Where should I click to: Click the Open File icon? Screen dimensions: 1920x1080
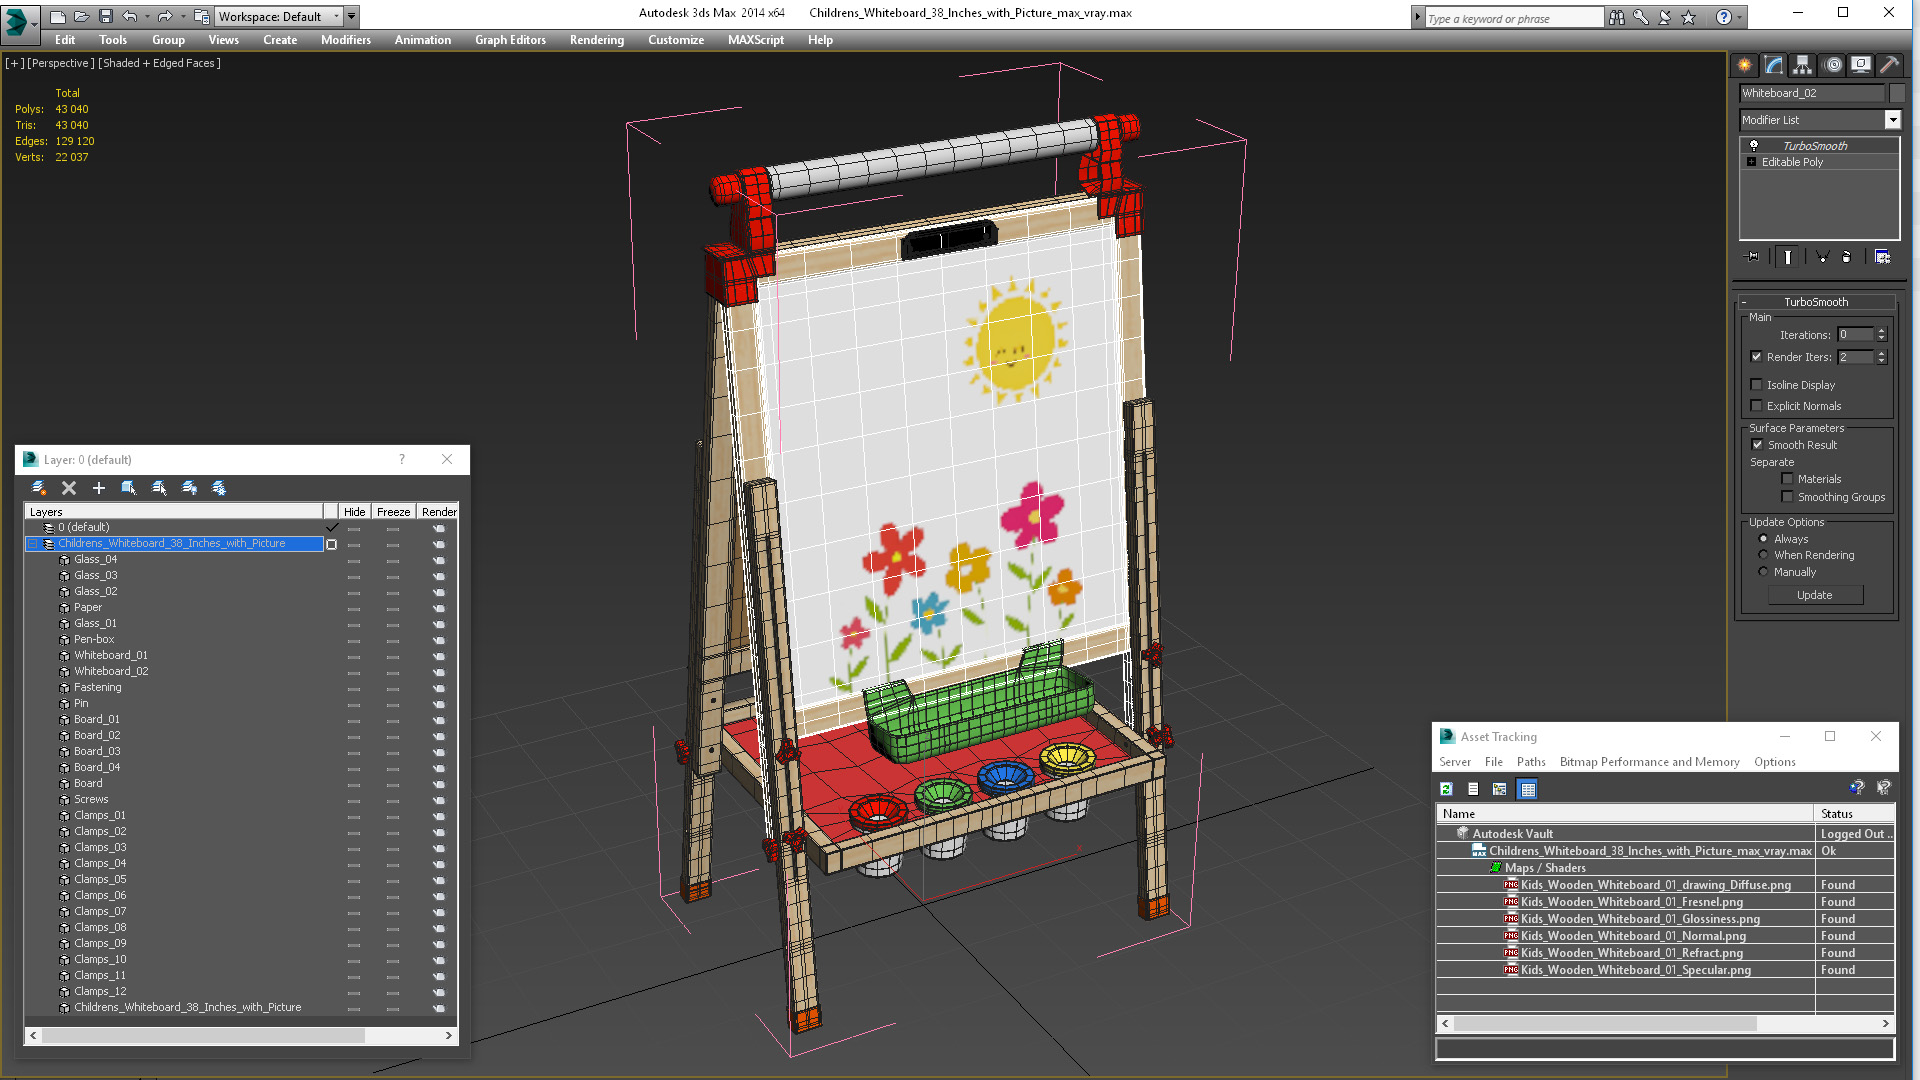click(x=81, y=16)
